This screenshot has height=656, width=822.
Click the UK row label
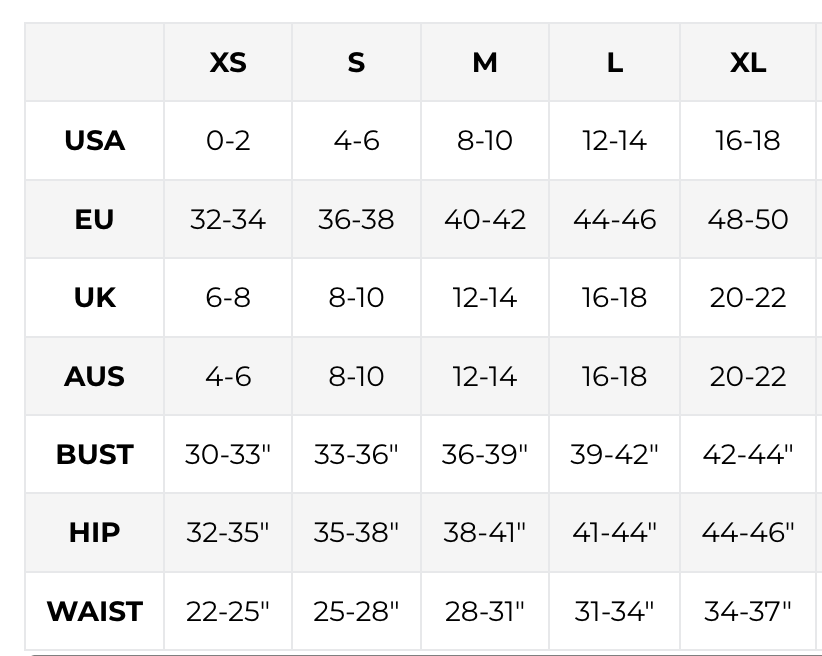pos(95,297)
